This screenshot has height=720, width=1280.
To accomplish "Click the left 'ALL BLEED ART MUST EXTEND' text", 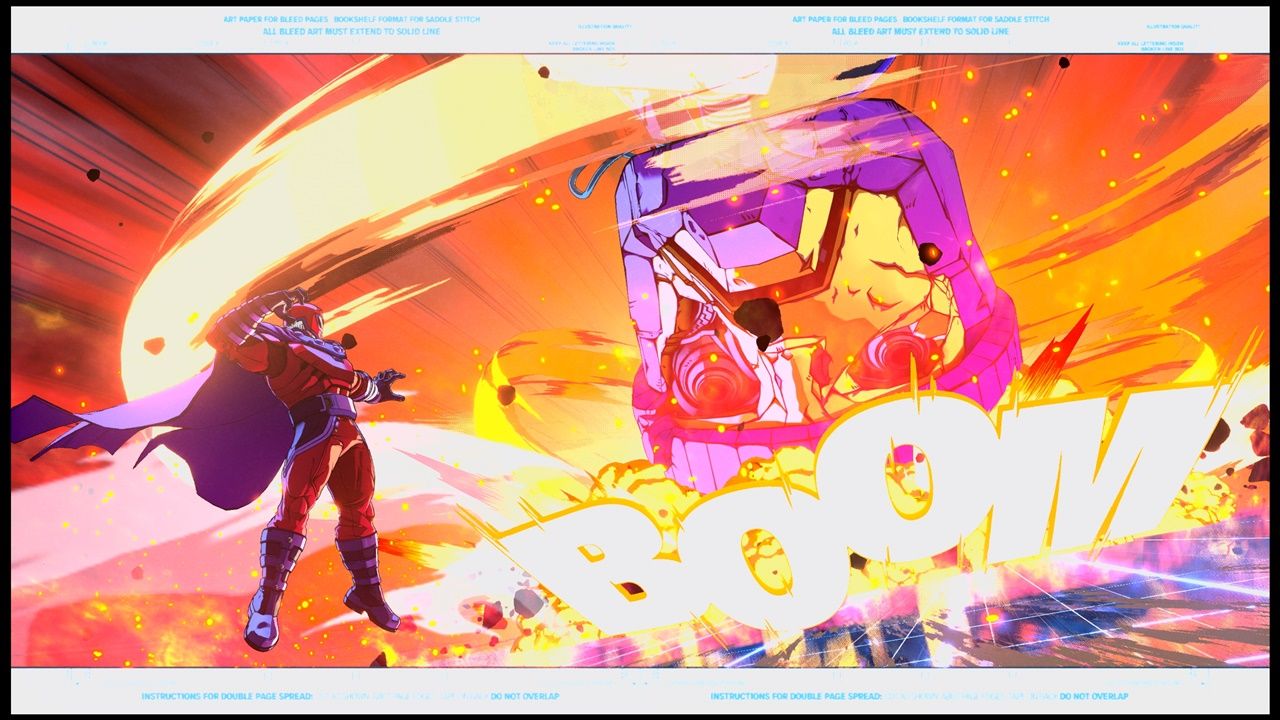I will click(351, 31).
